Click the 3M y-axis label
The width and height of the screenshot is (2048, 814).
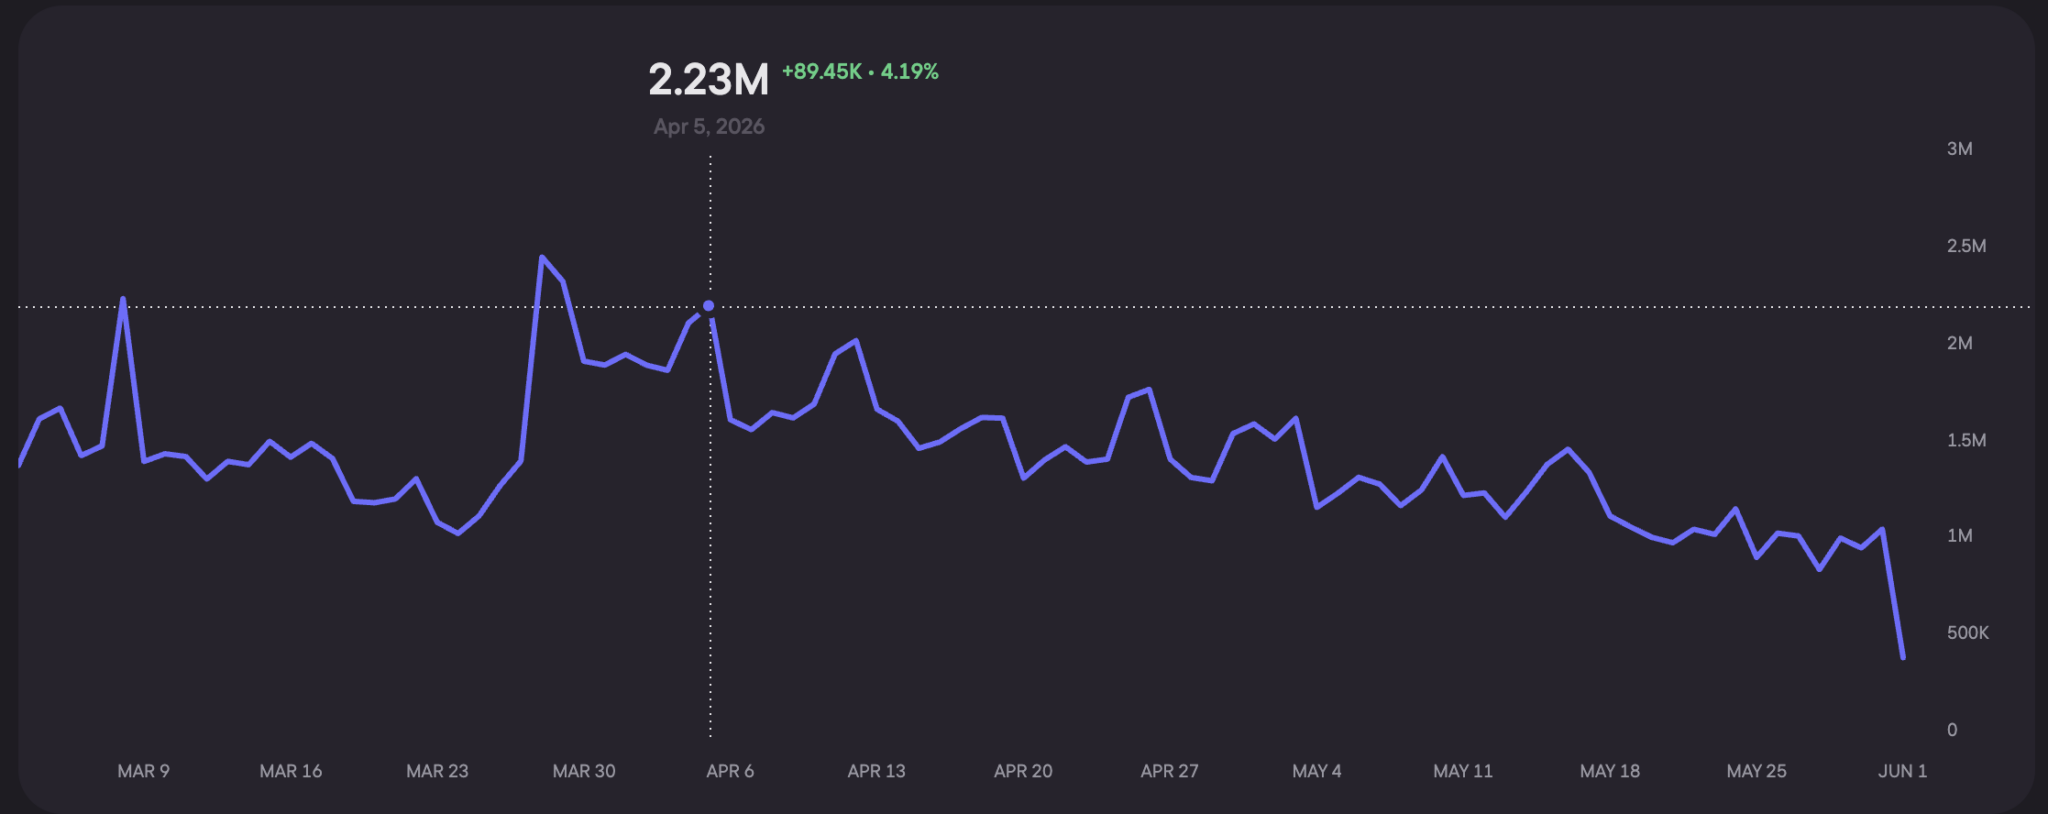point(1960,149)
